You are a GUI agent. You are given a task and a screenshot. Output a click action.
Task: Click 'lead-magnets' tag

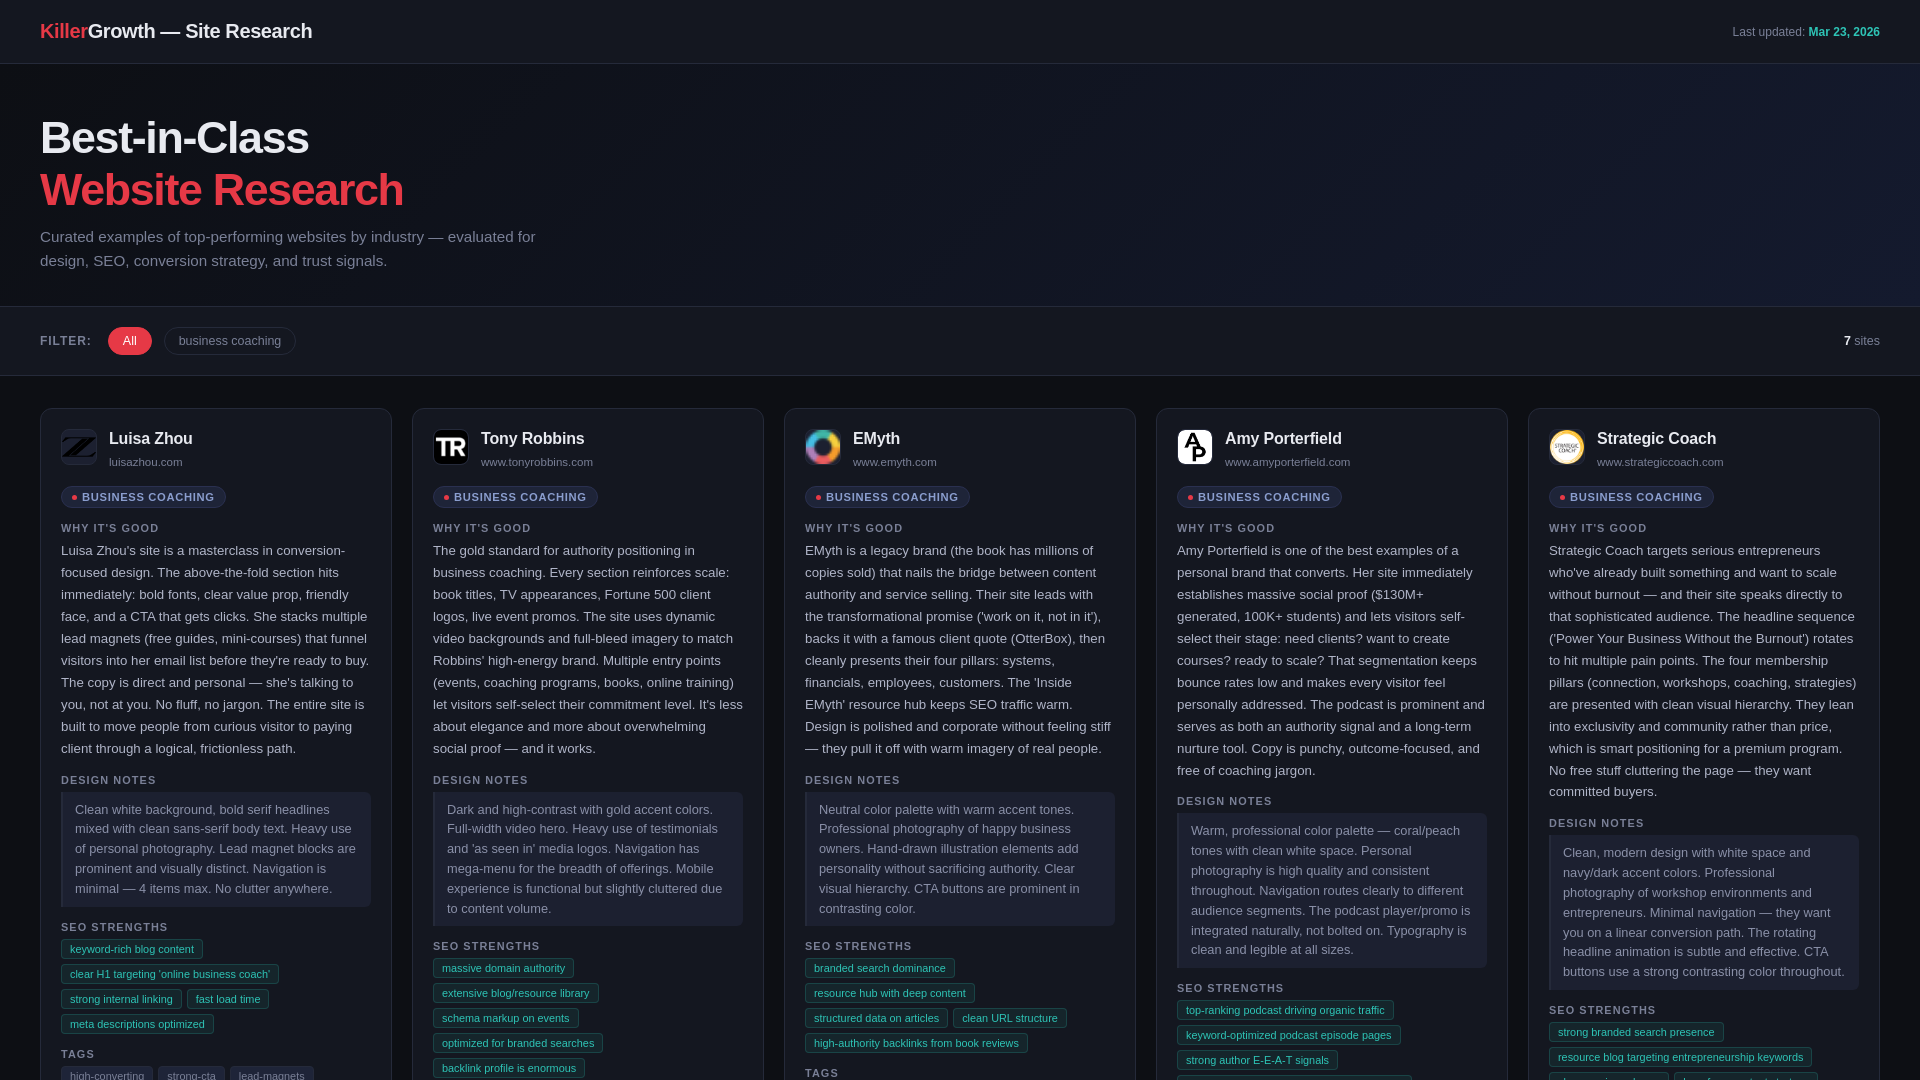(x=272, y=1074)
